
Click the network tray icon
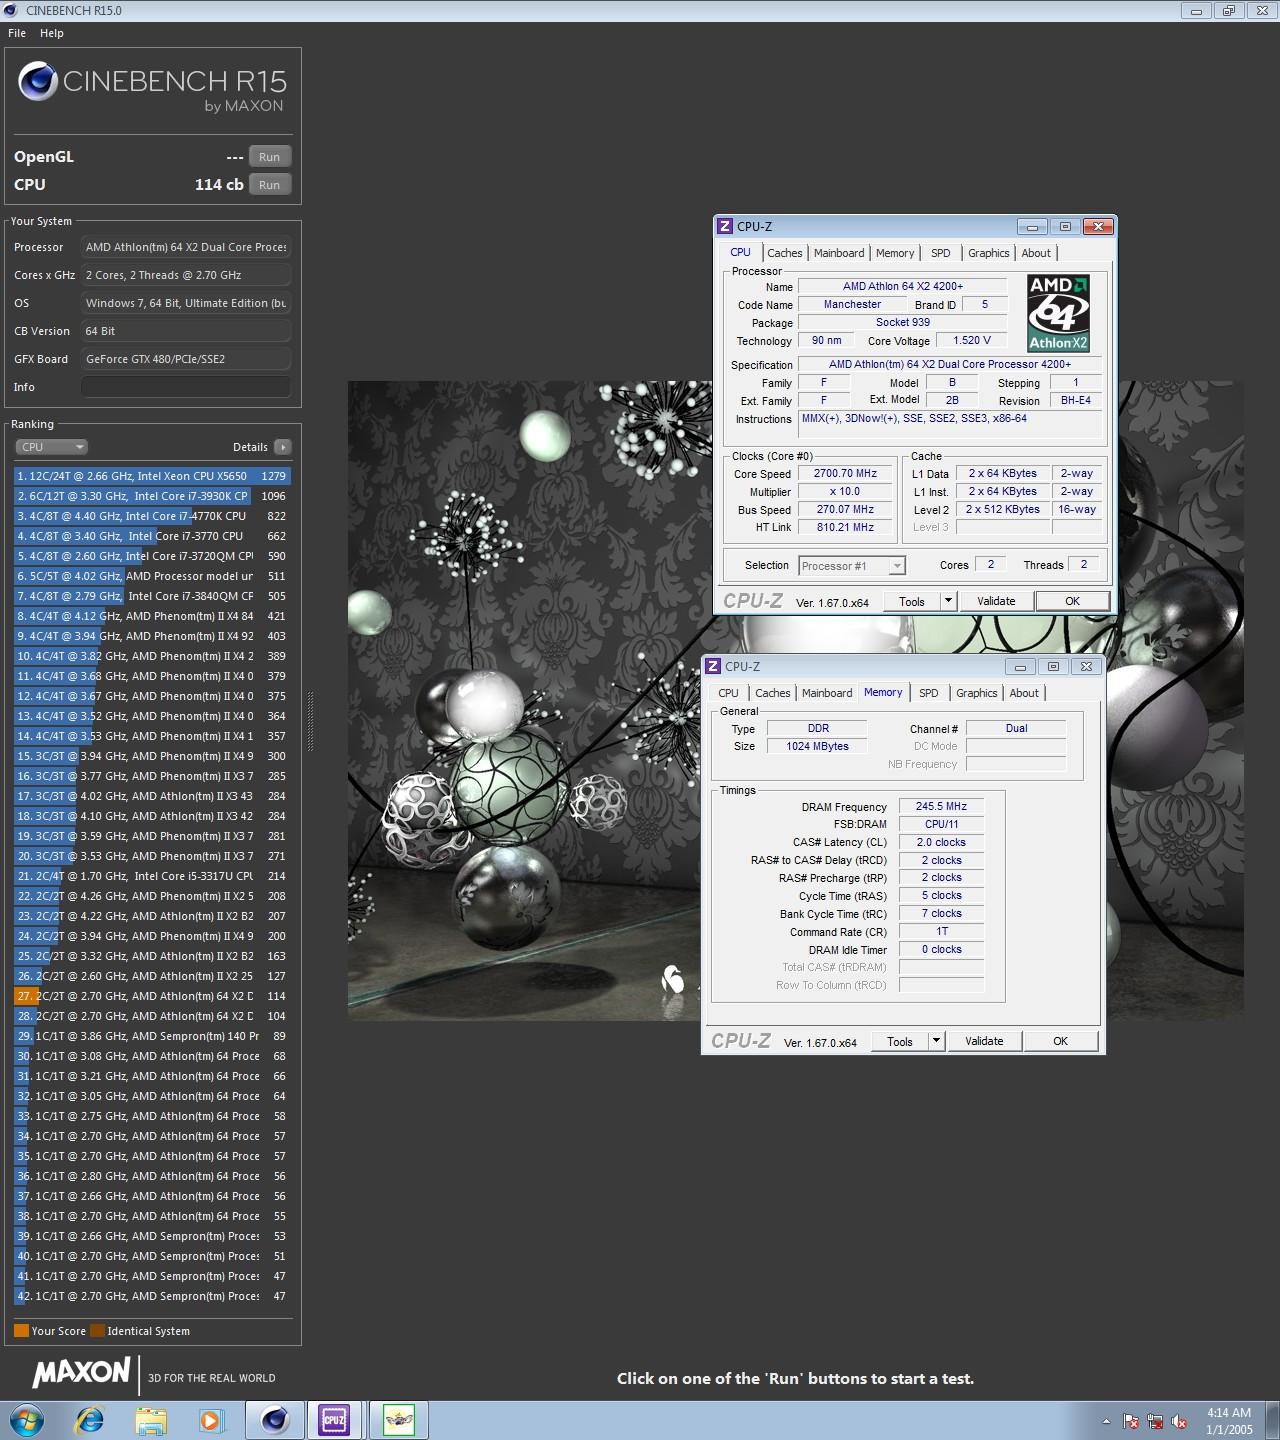(x=1156, y=1421)
